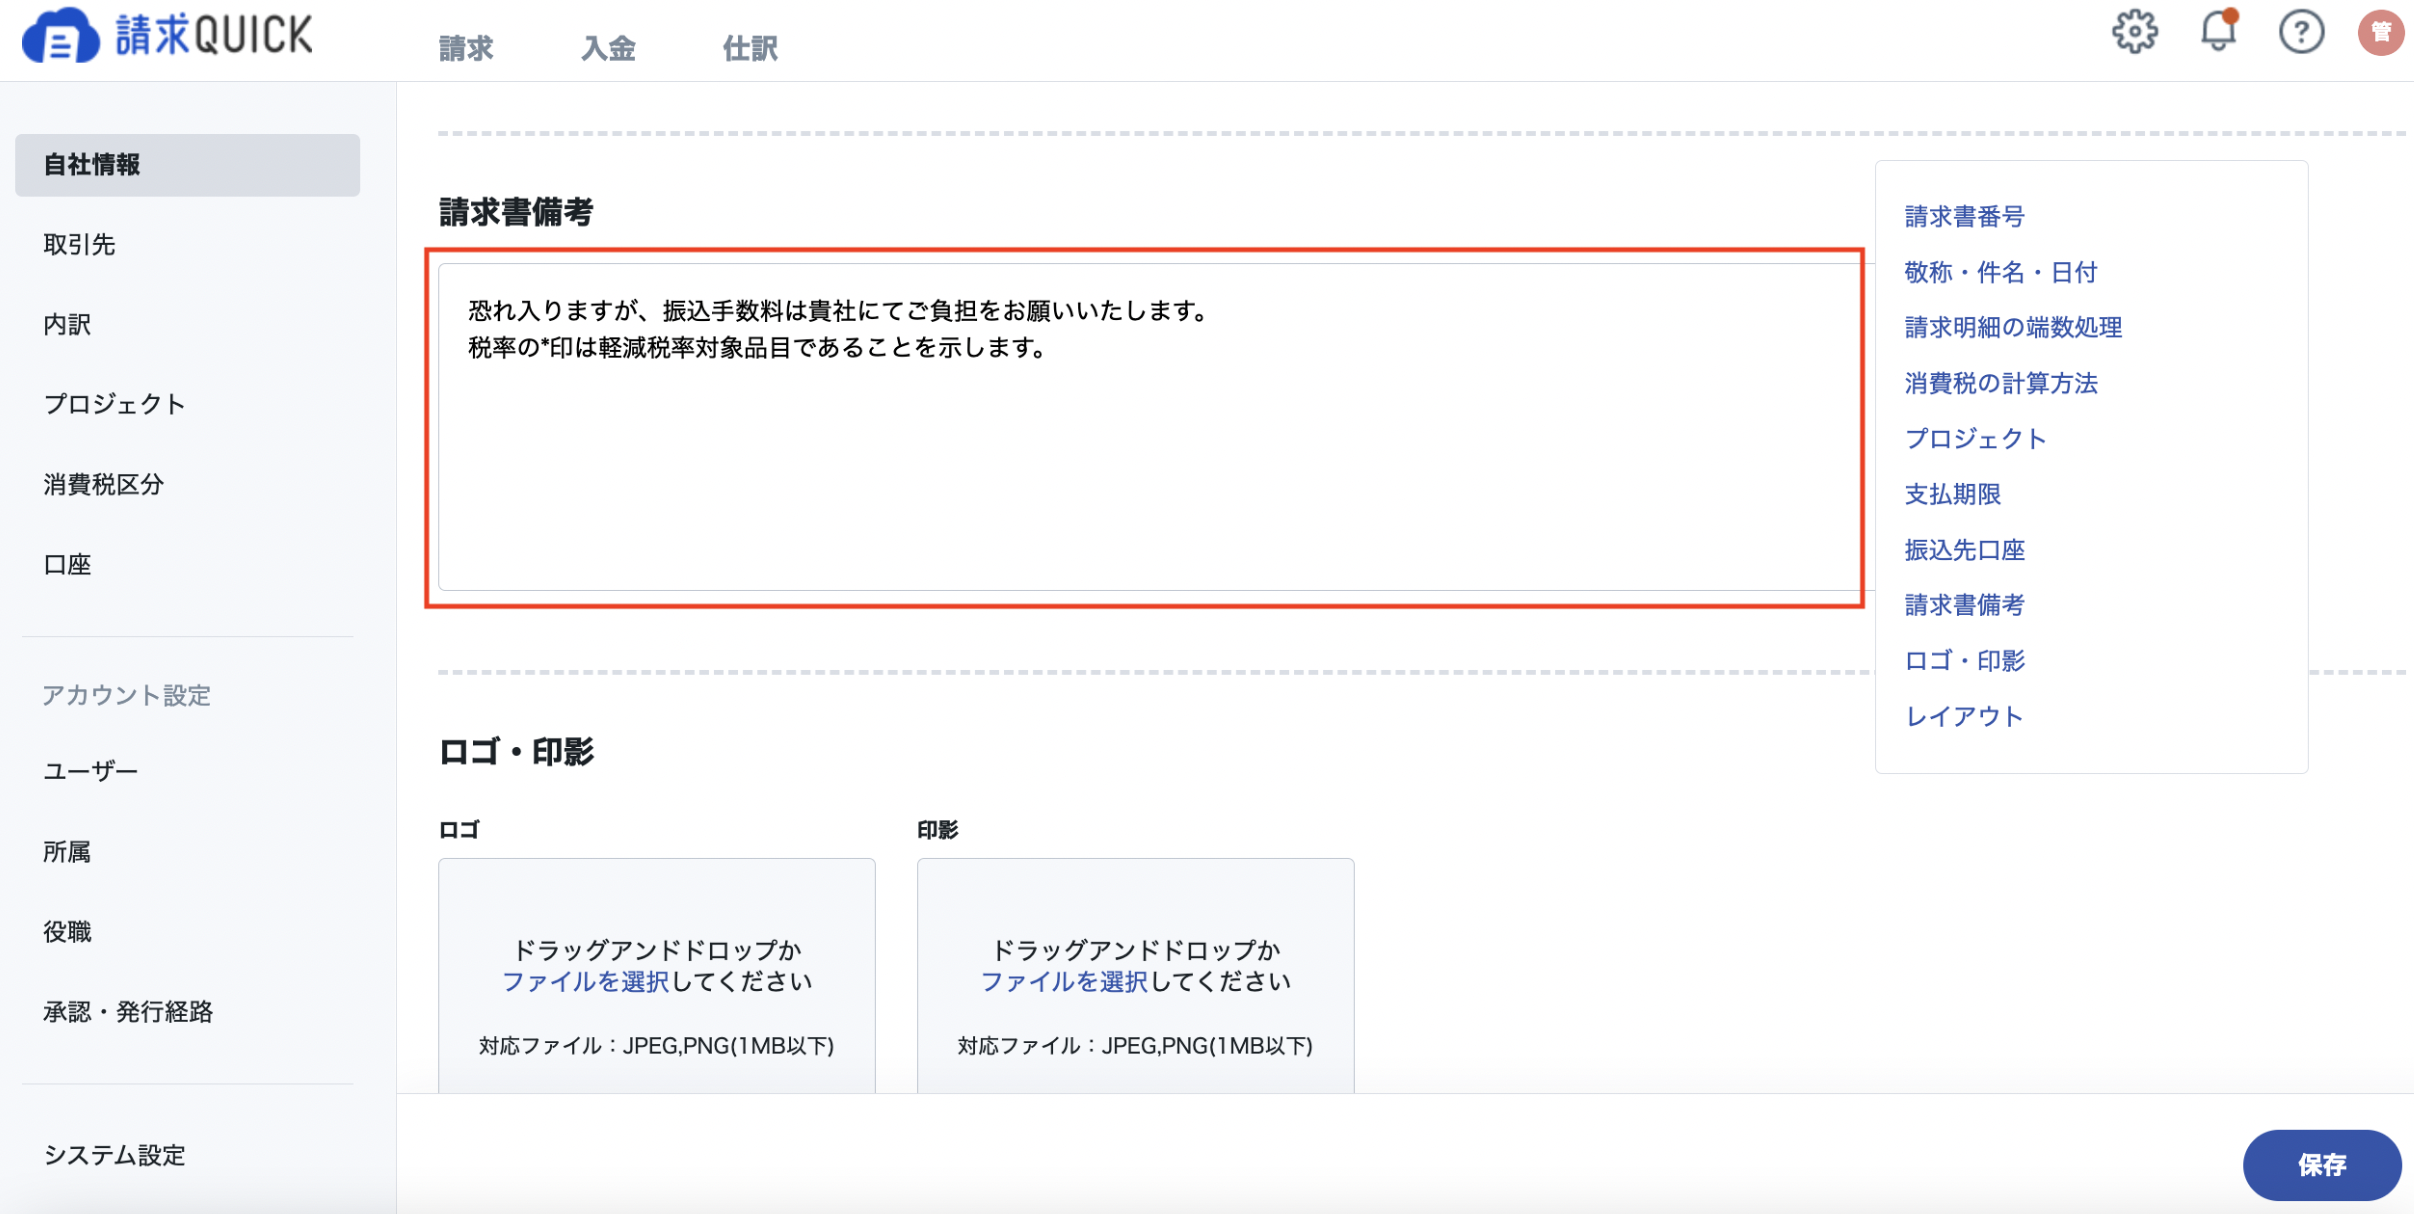Click the 保存 button
Image resolution: width=2414 pixels, height=1214 pixels.
tap(2322, 1165)
